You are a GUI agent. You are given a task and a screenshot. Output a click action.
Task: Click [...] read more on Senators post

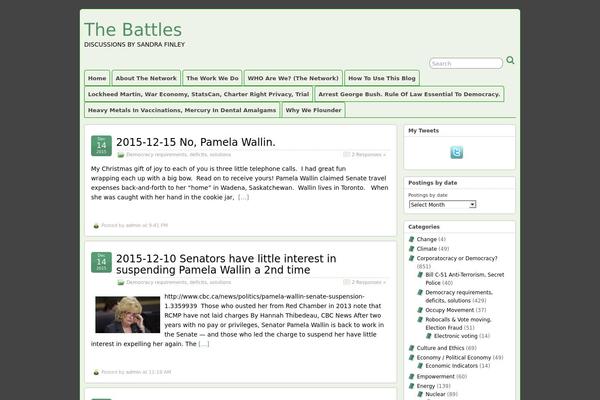[x=204, y=344]
